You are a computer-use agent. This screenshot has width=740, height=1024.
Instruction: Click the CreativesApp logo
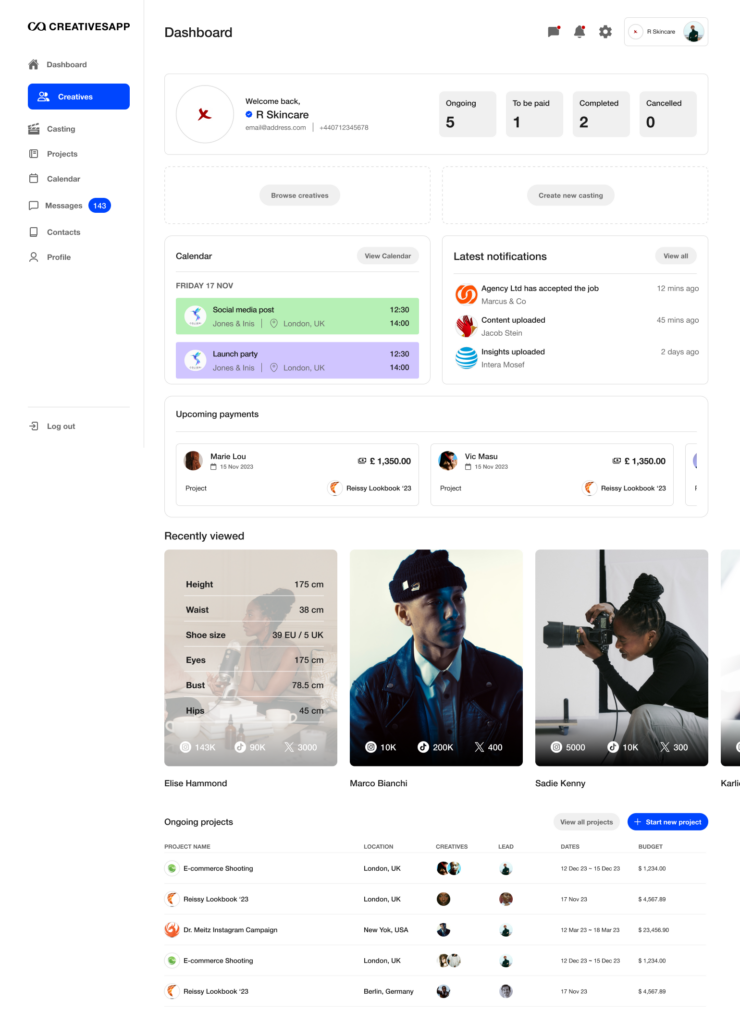78,27
